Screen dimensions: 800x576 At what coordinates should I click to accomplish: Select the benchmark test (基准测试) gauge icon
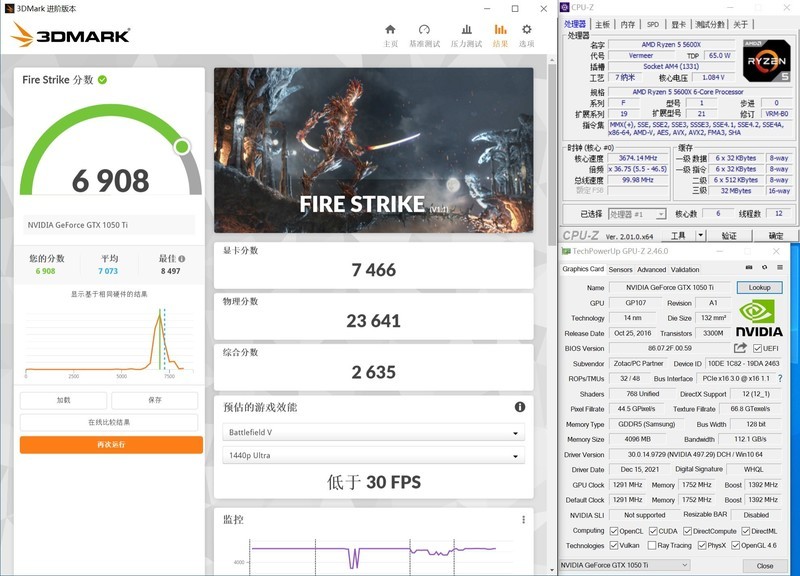[x=423, y=35]
